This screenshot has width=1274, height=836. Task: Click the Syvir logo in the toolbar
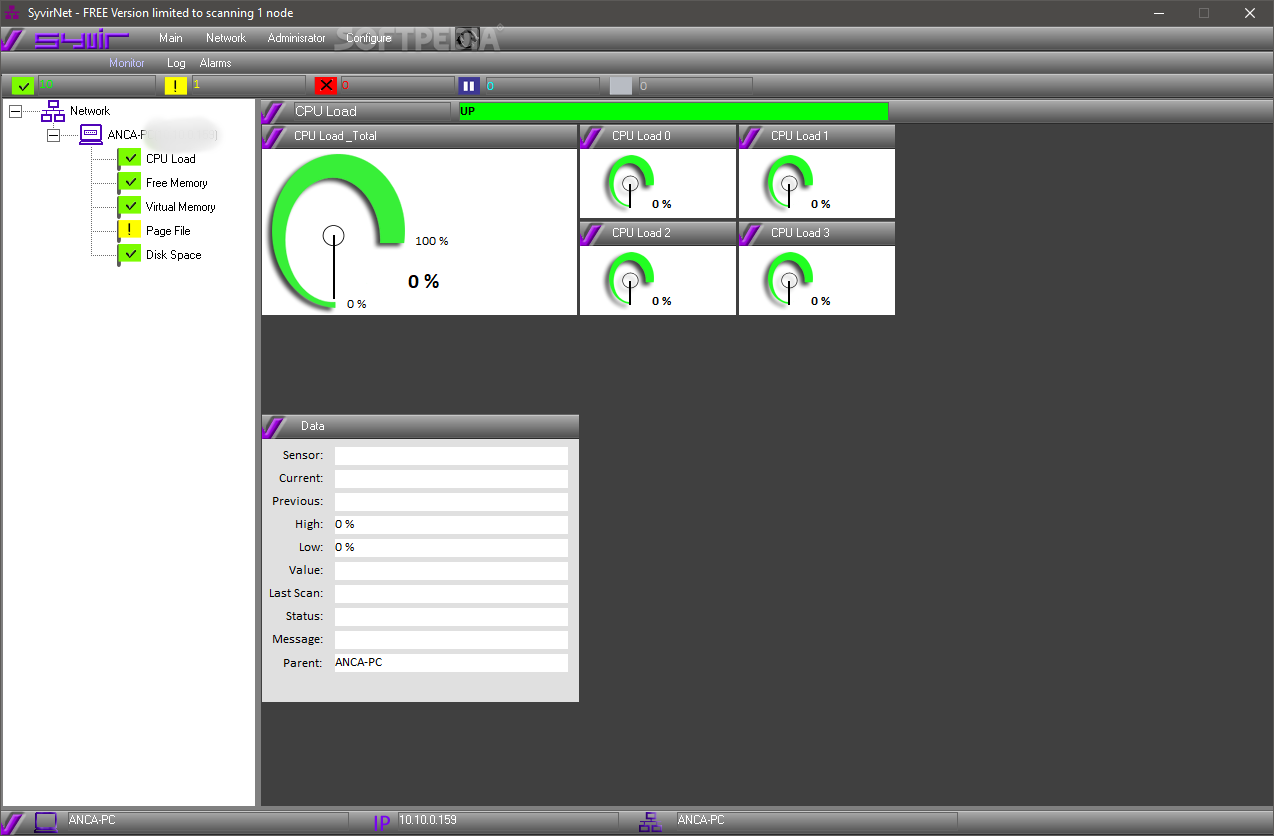(x=81, y=41)
